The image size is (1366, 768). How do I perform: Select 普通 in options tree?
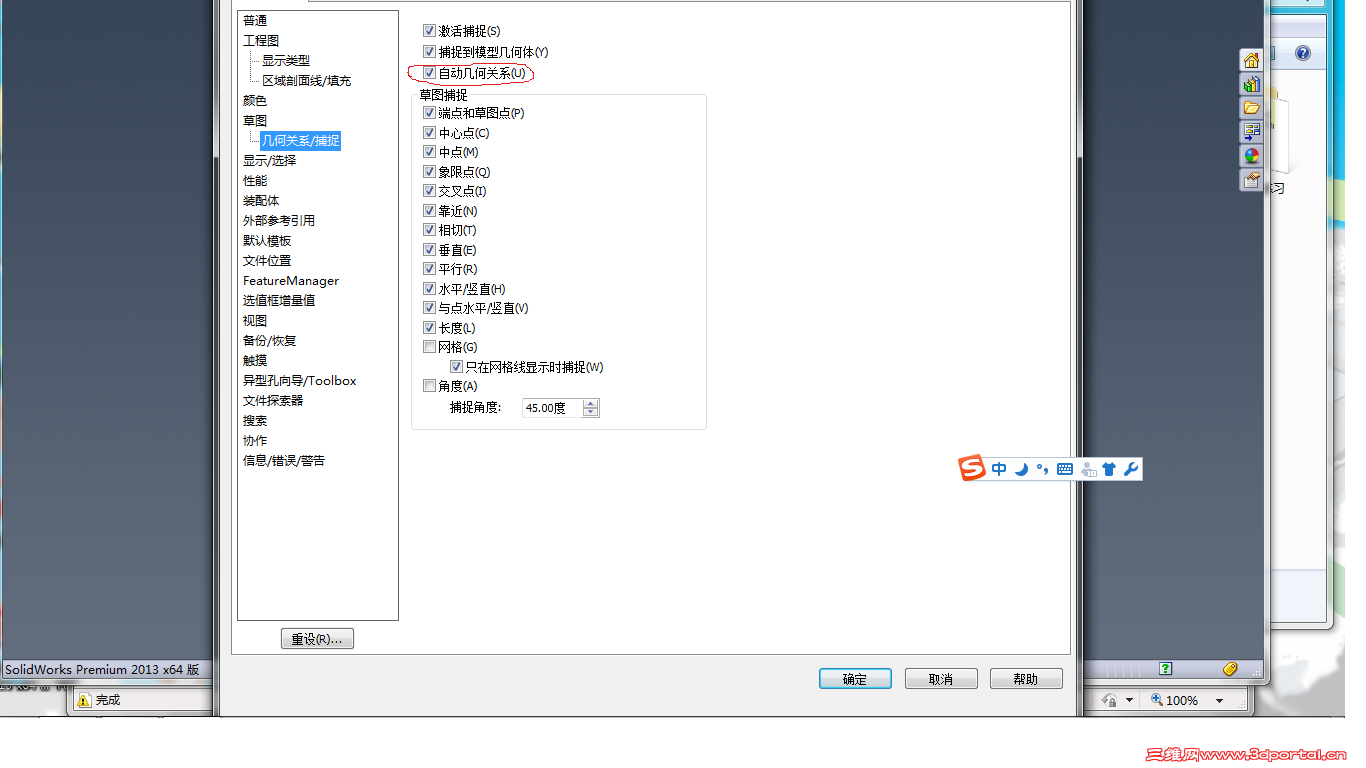(255, 20)
